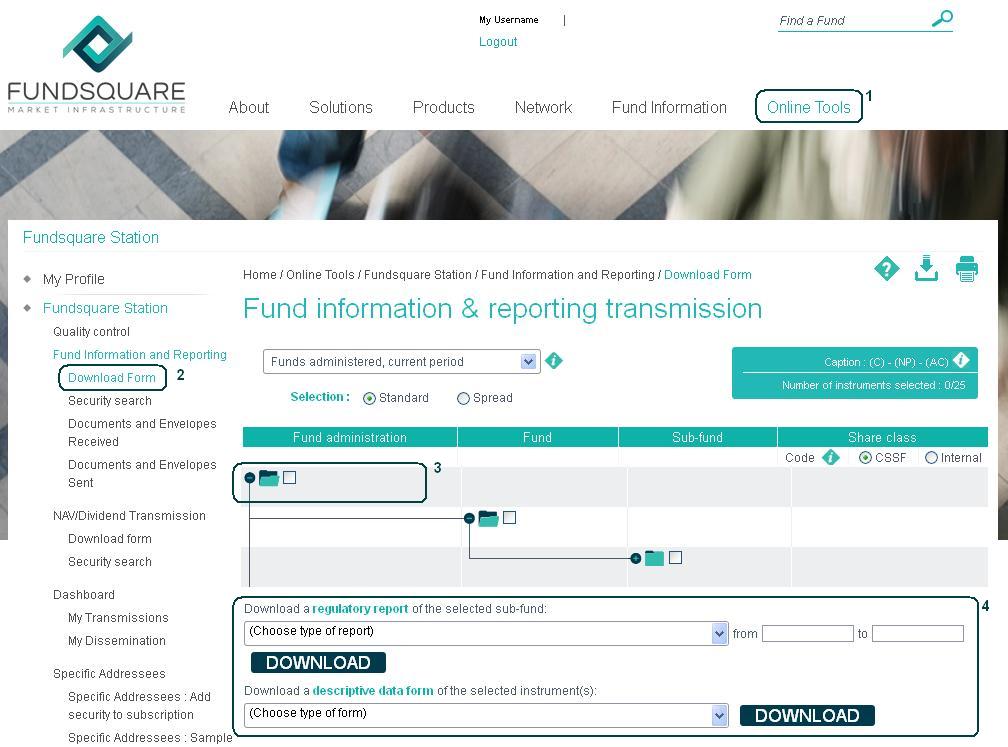
Task: Open Dashboard in the sidebar
Action: pyautogui.click(x=84, y=595)
